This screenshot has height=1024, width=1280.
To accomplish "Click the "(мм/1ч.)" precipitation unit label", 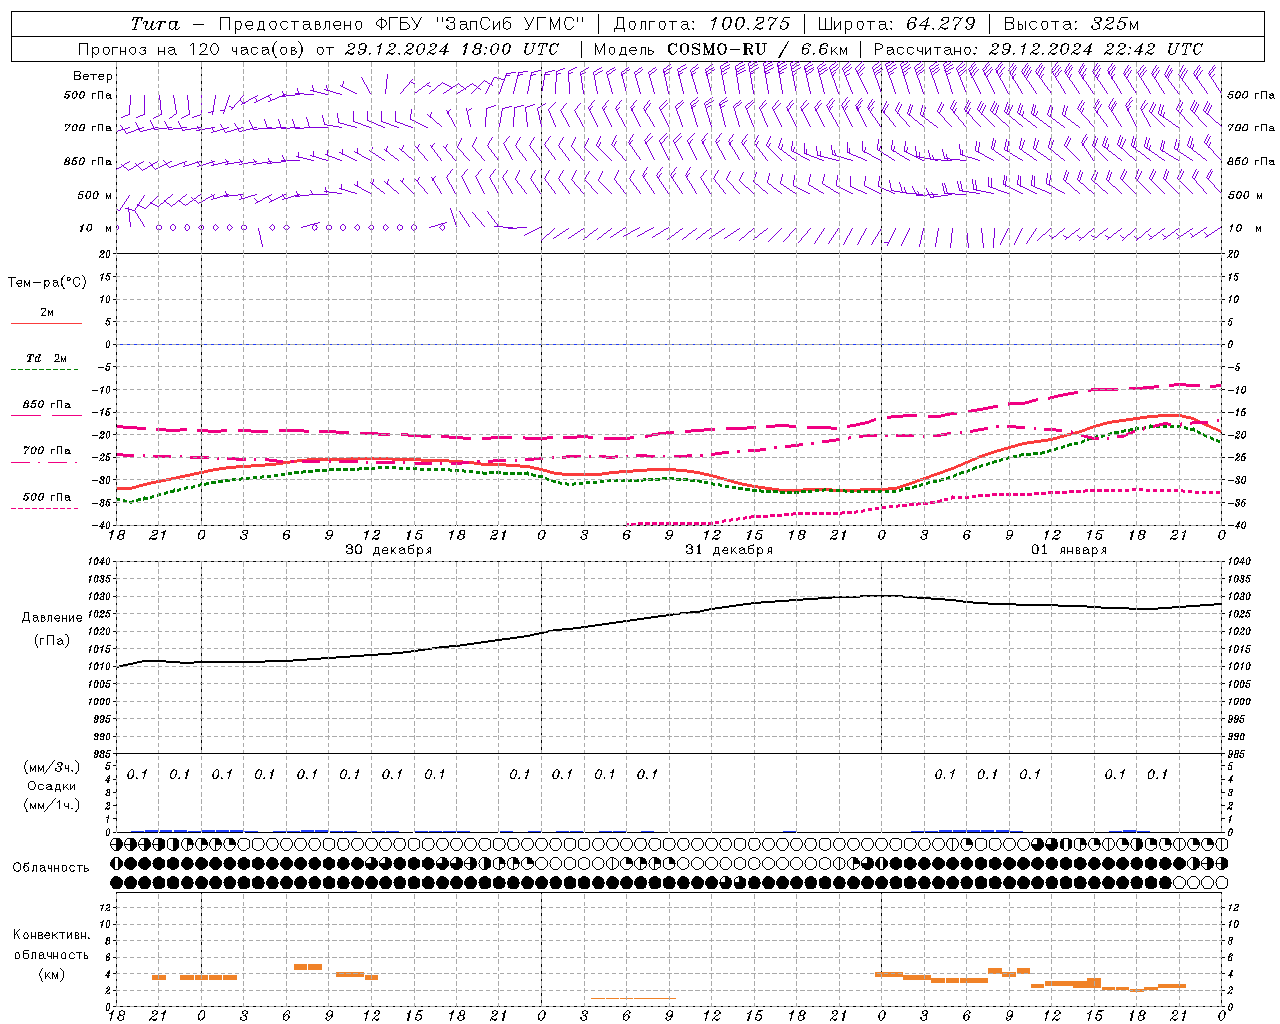I will pos(51,805).
